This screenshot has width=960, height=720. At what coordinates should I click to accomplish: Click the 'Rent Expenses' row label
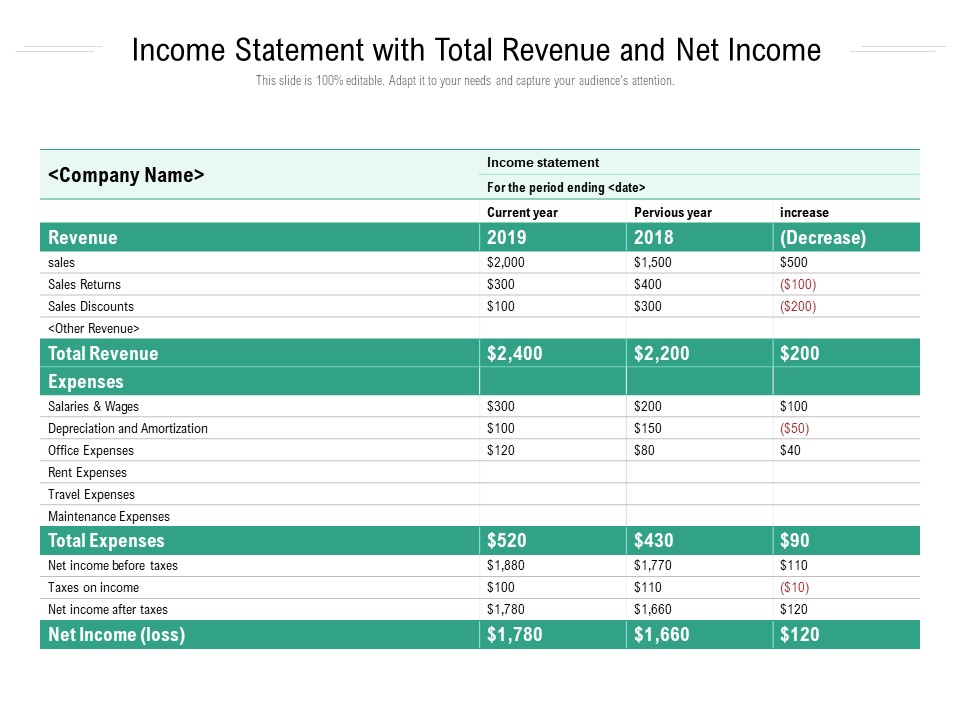click(x=87, y=473)
